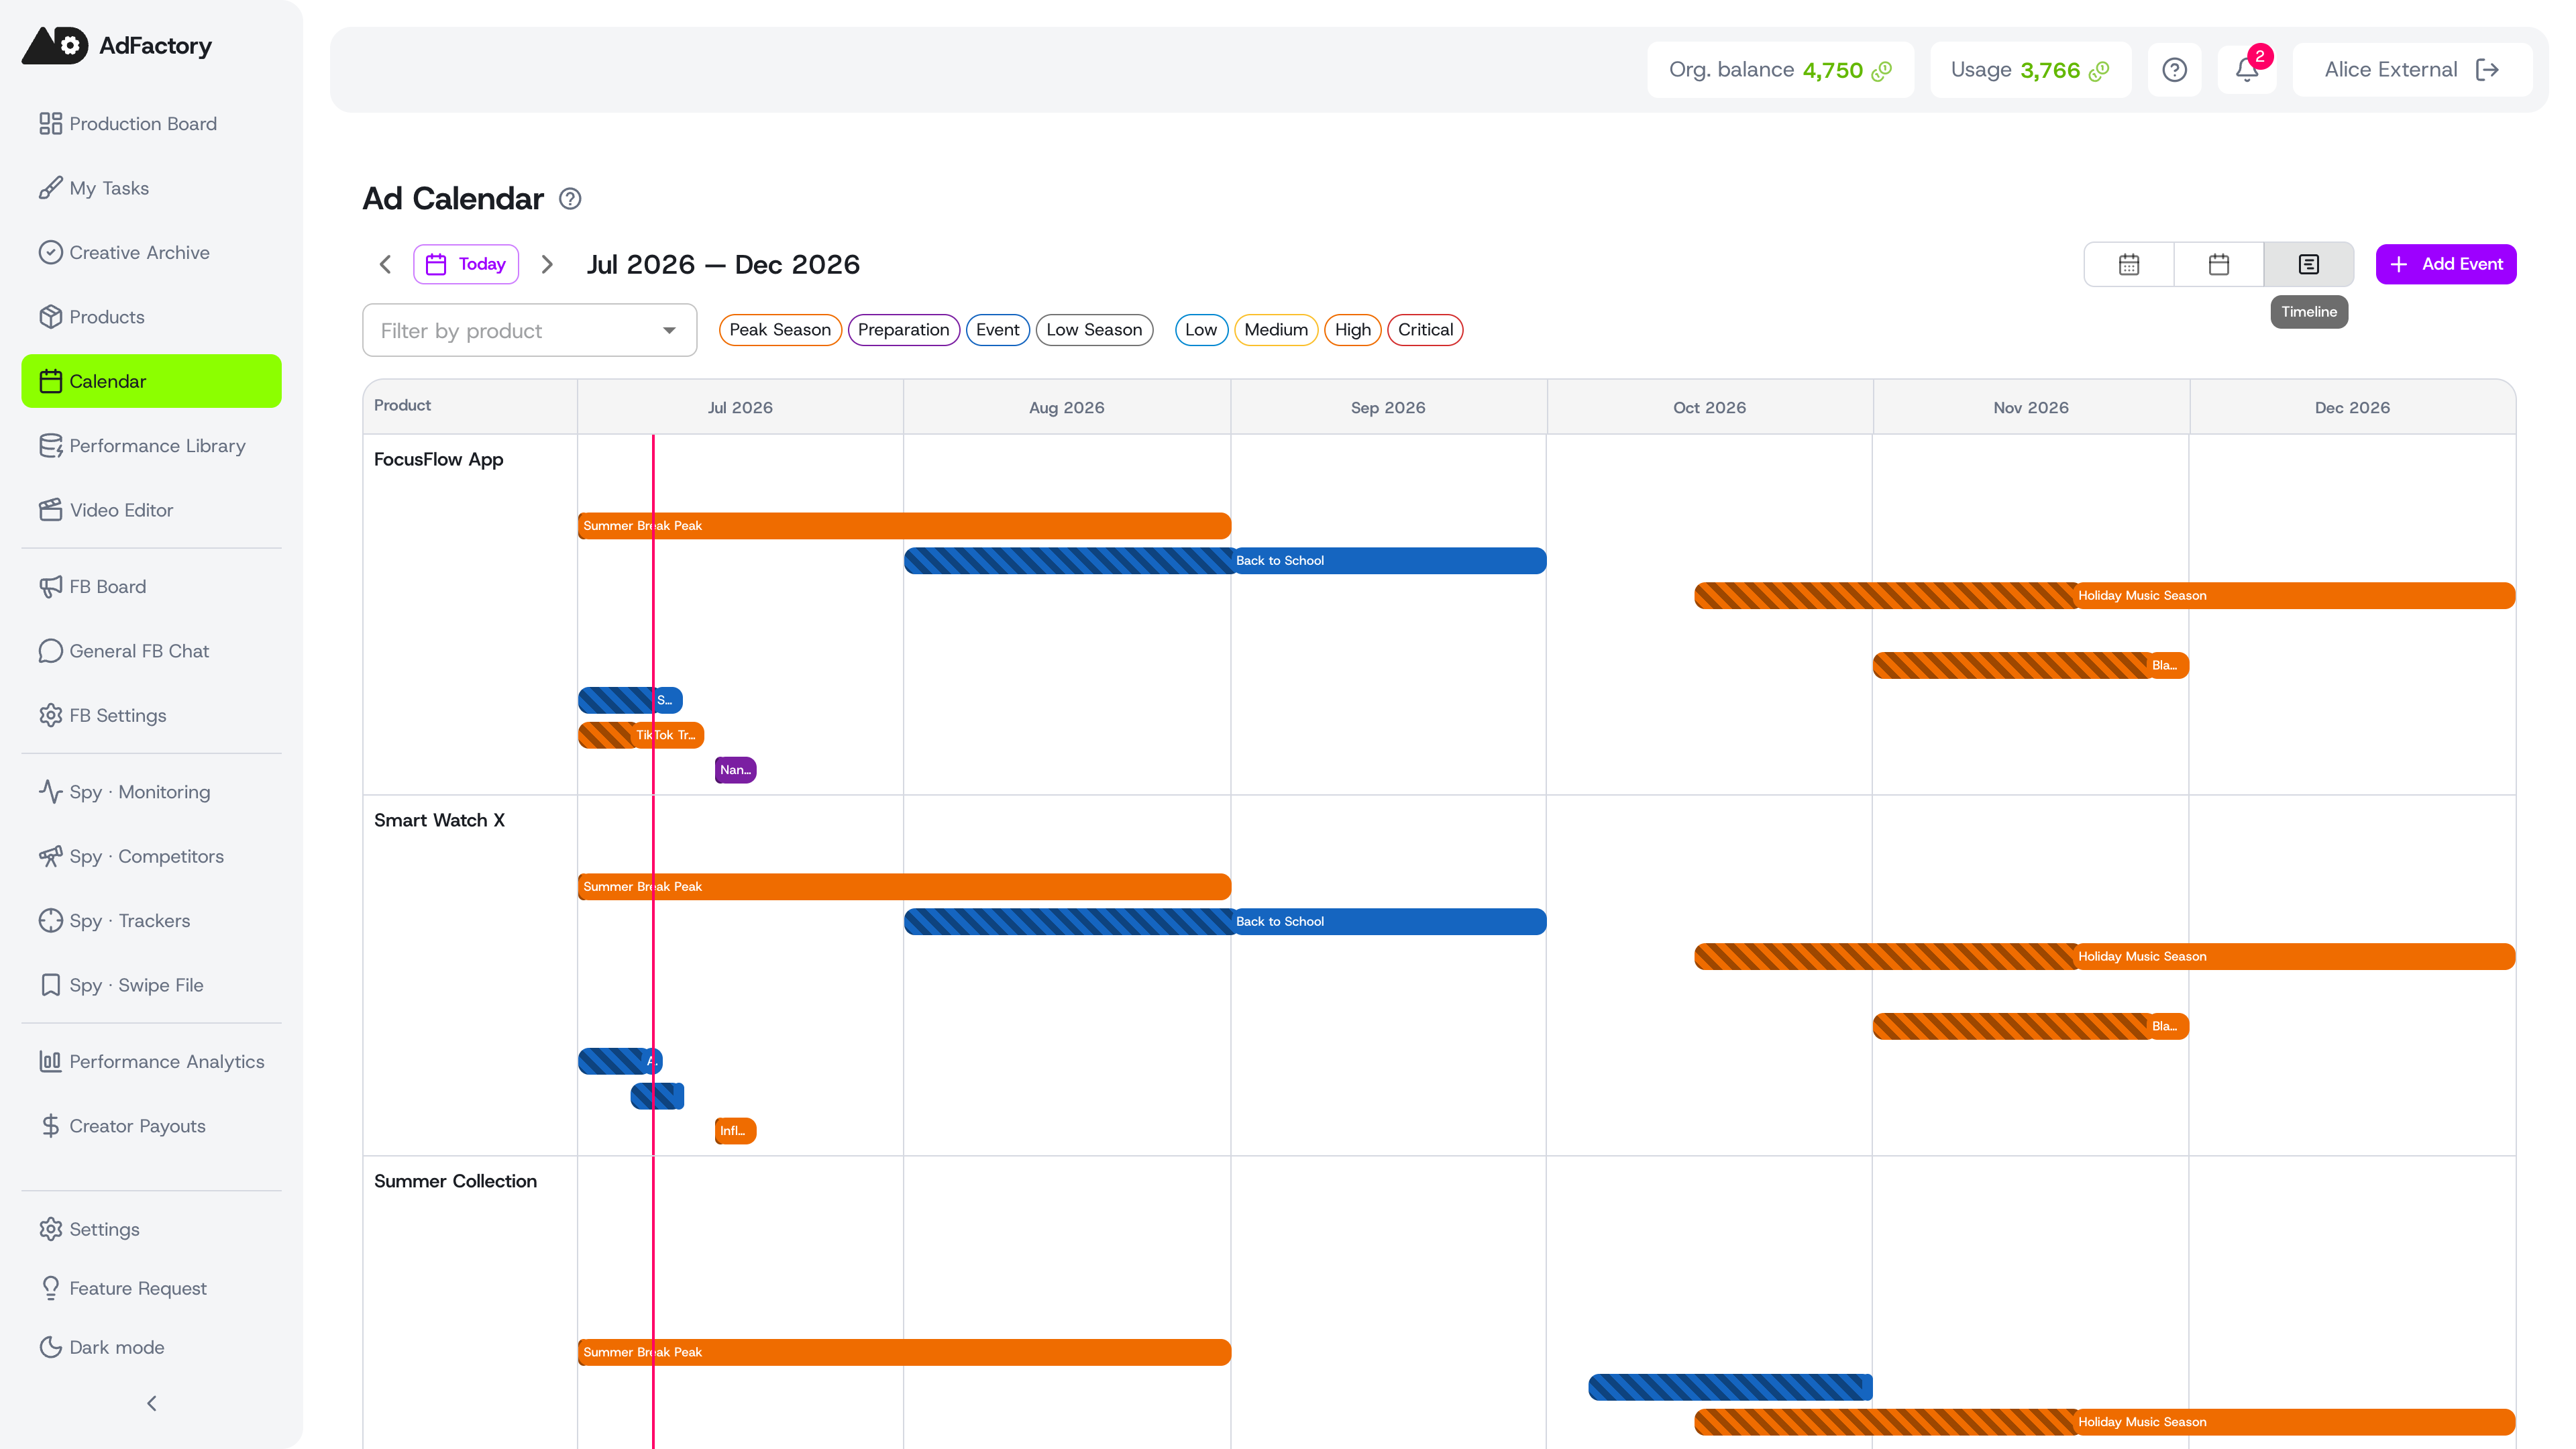The height and width of the screenshot is (1449, 2576).
Task: Click the orange Infl... event in Smart Watch X
Action: coord(735,1131)
